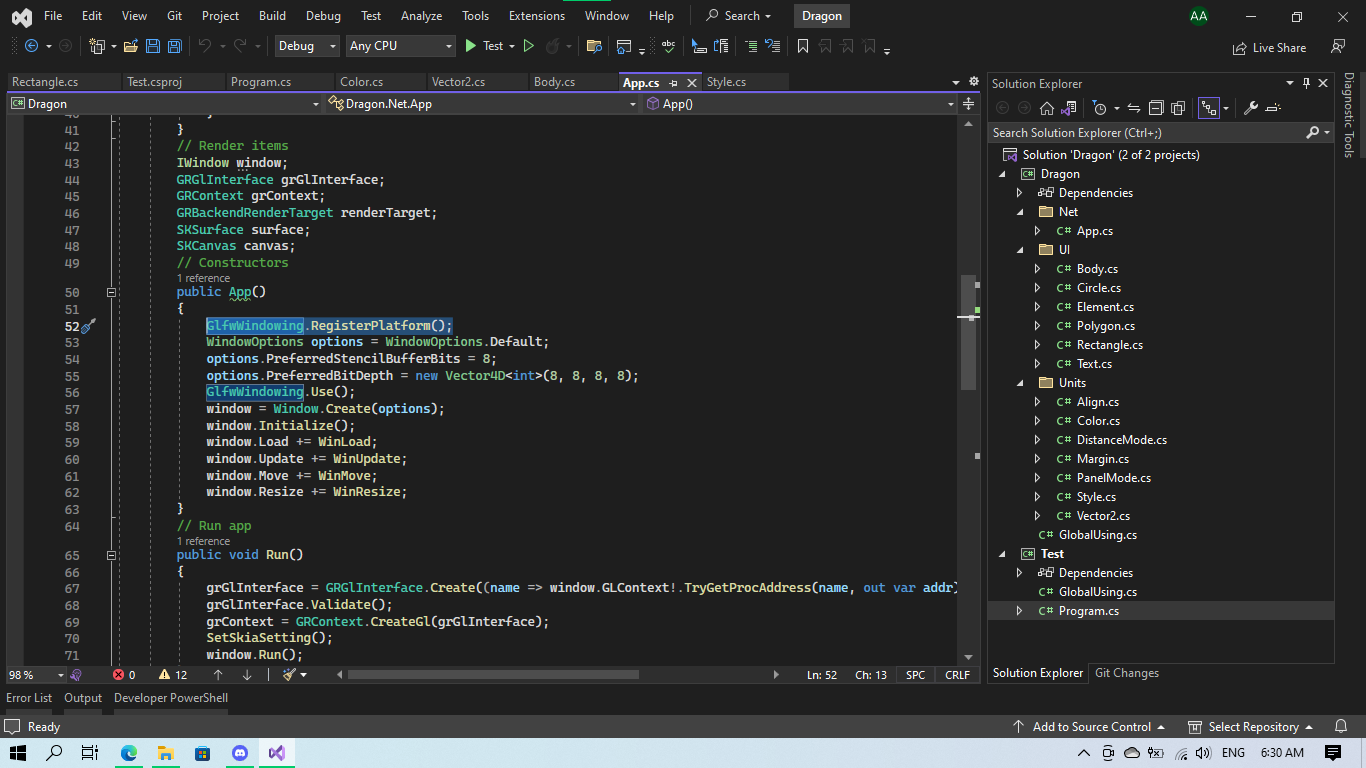Open the Debug configuration dropdown

click(x=306, y=46)
